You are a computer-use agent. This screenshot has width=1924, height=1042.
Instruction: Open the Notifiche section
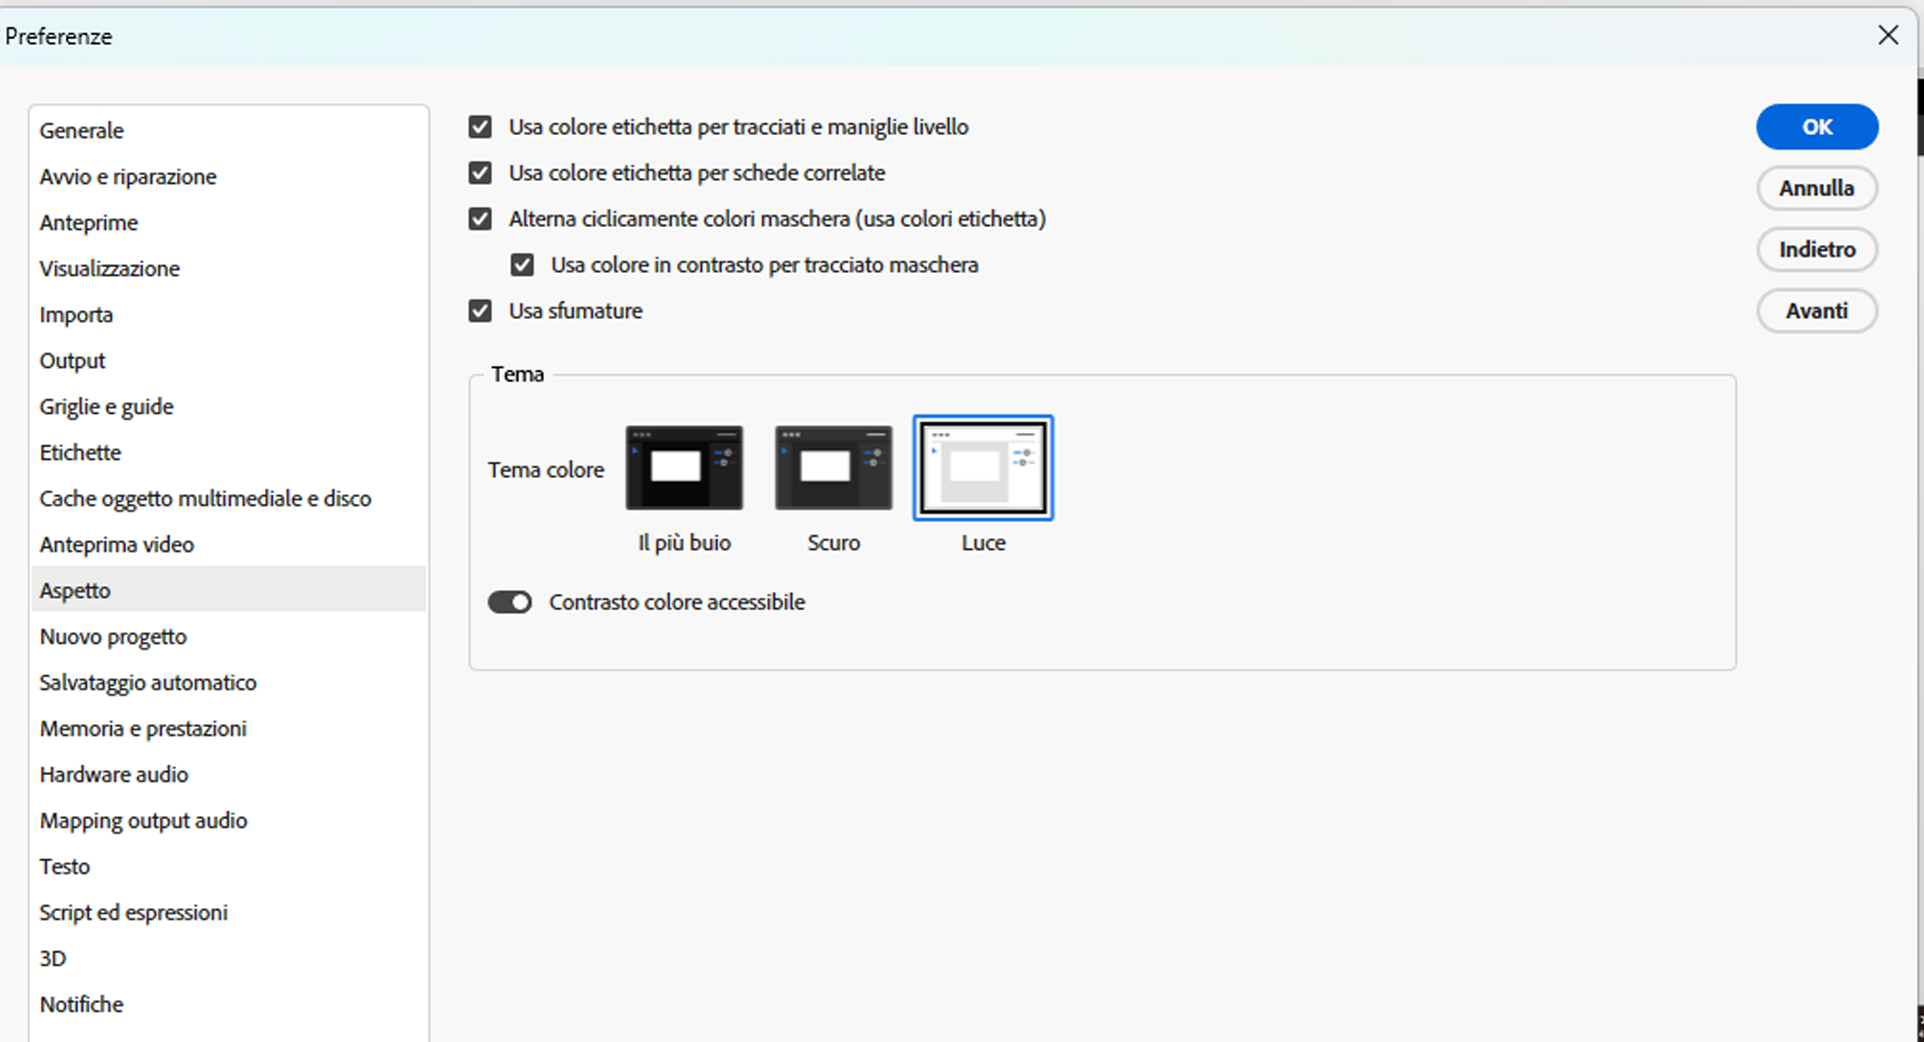click(x=228, y=1005)
